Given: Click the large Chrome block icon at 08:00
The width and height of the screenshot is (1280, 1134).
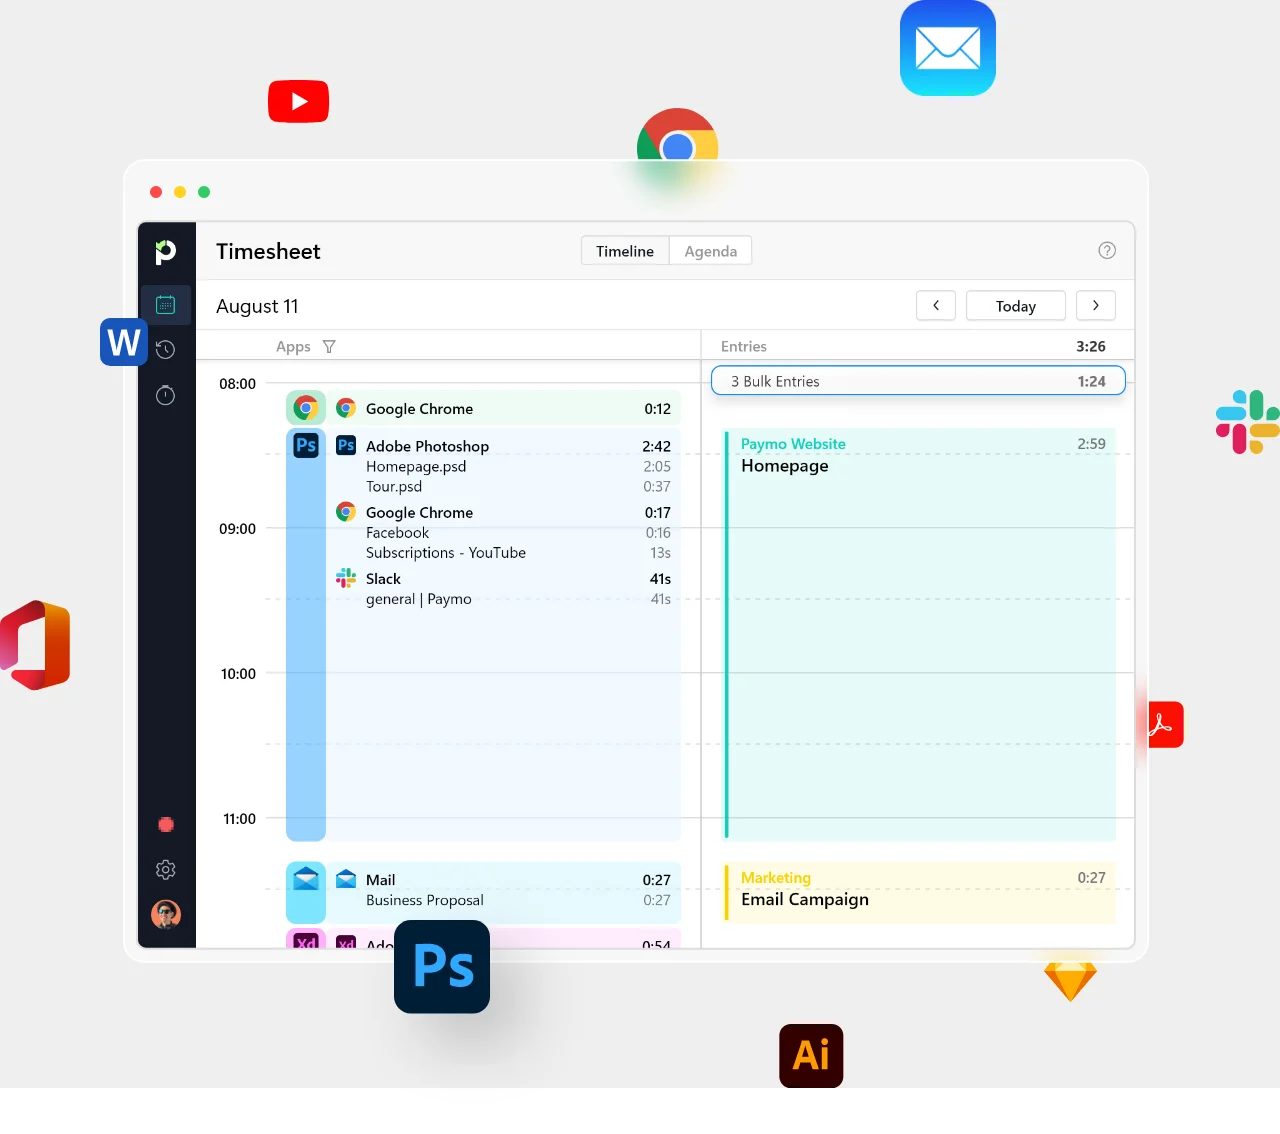Looking at the screenshot, I should [x=306, y=408].
